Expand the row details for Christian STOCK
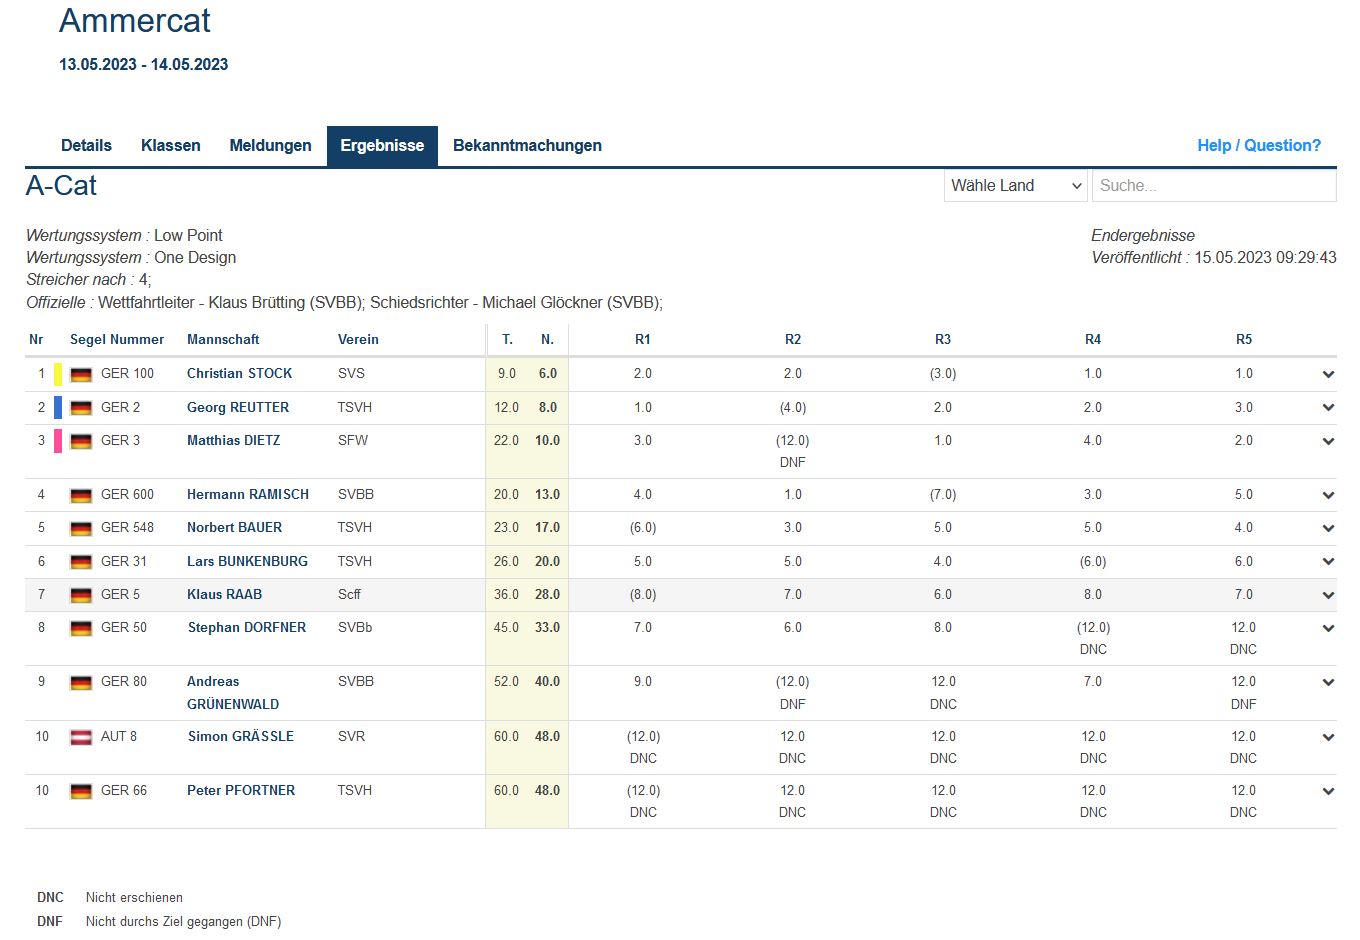This screenshot has width=1360, height=940. (x=1328, y=374)
